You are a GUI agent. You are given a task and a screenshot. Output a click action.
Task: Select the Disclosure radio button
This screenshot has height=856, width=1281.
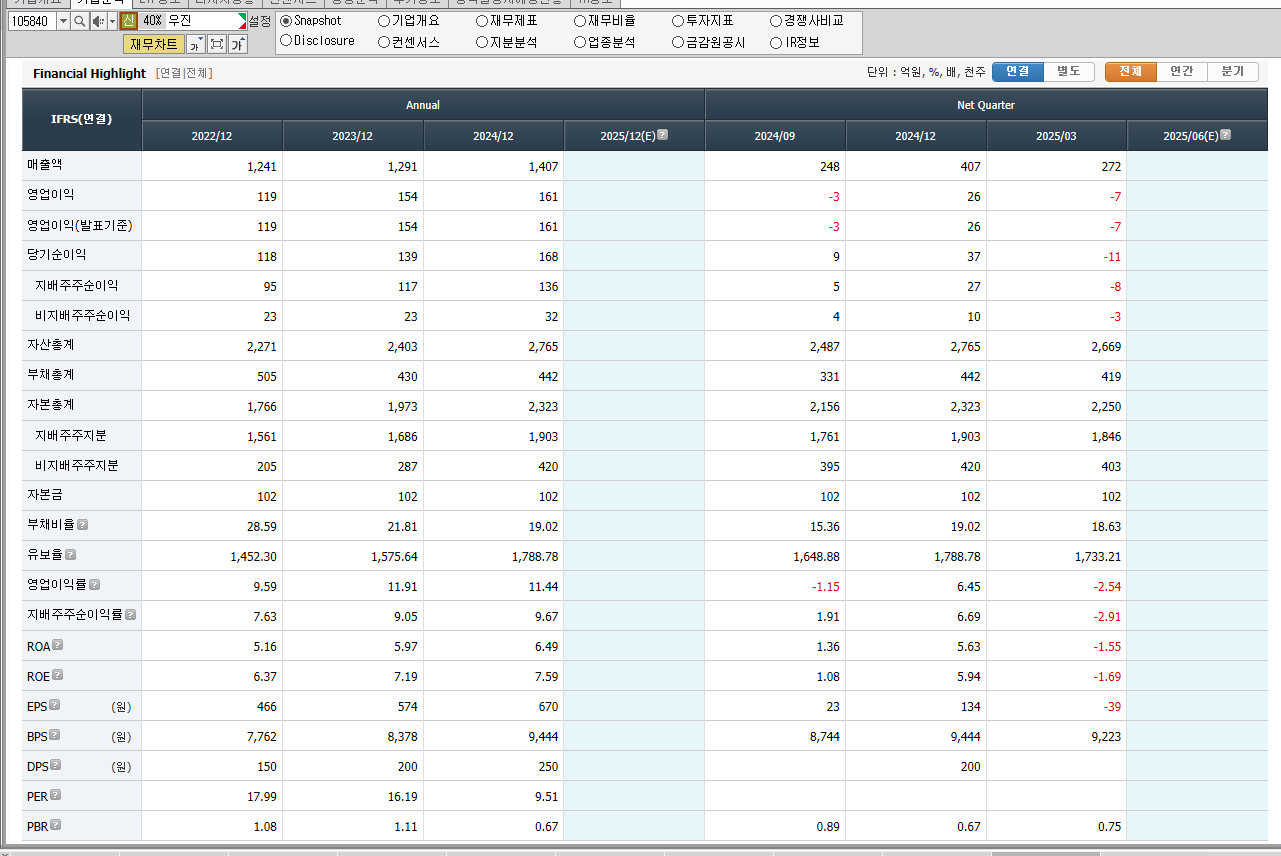tap(287, 41)
